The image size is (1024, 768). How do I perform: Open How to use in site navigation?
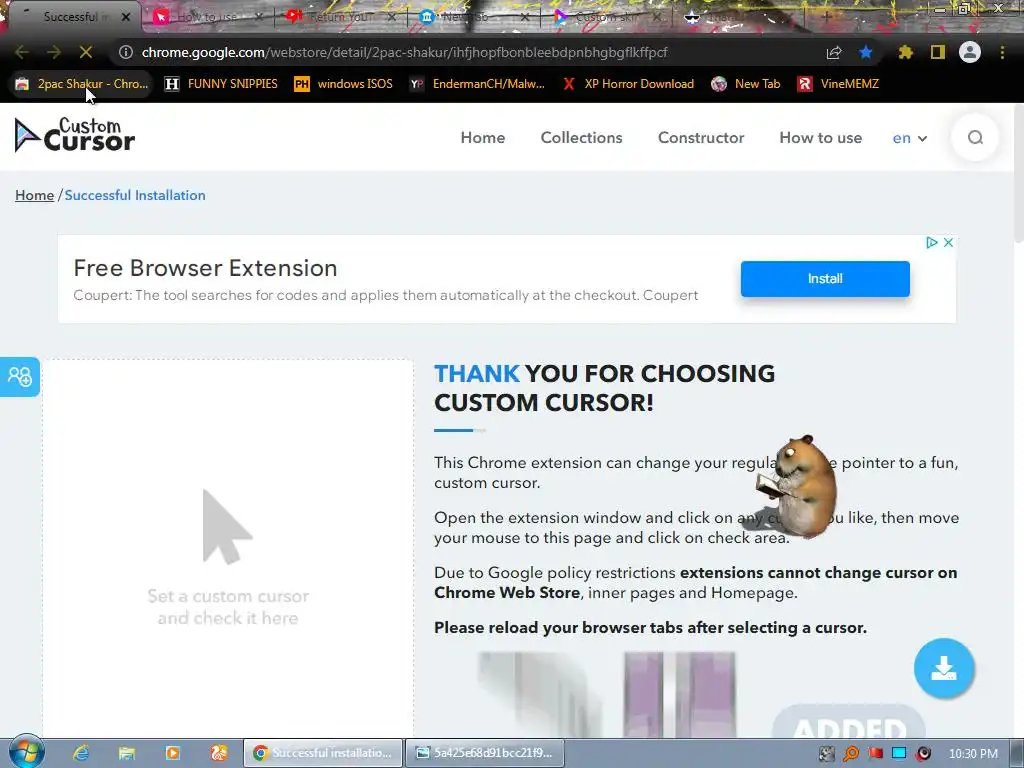pos(820,138)
